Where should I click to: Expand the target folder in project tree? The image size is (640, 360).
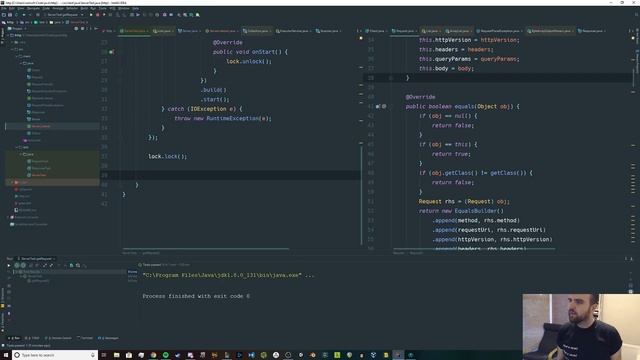tap(12, 182)
